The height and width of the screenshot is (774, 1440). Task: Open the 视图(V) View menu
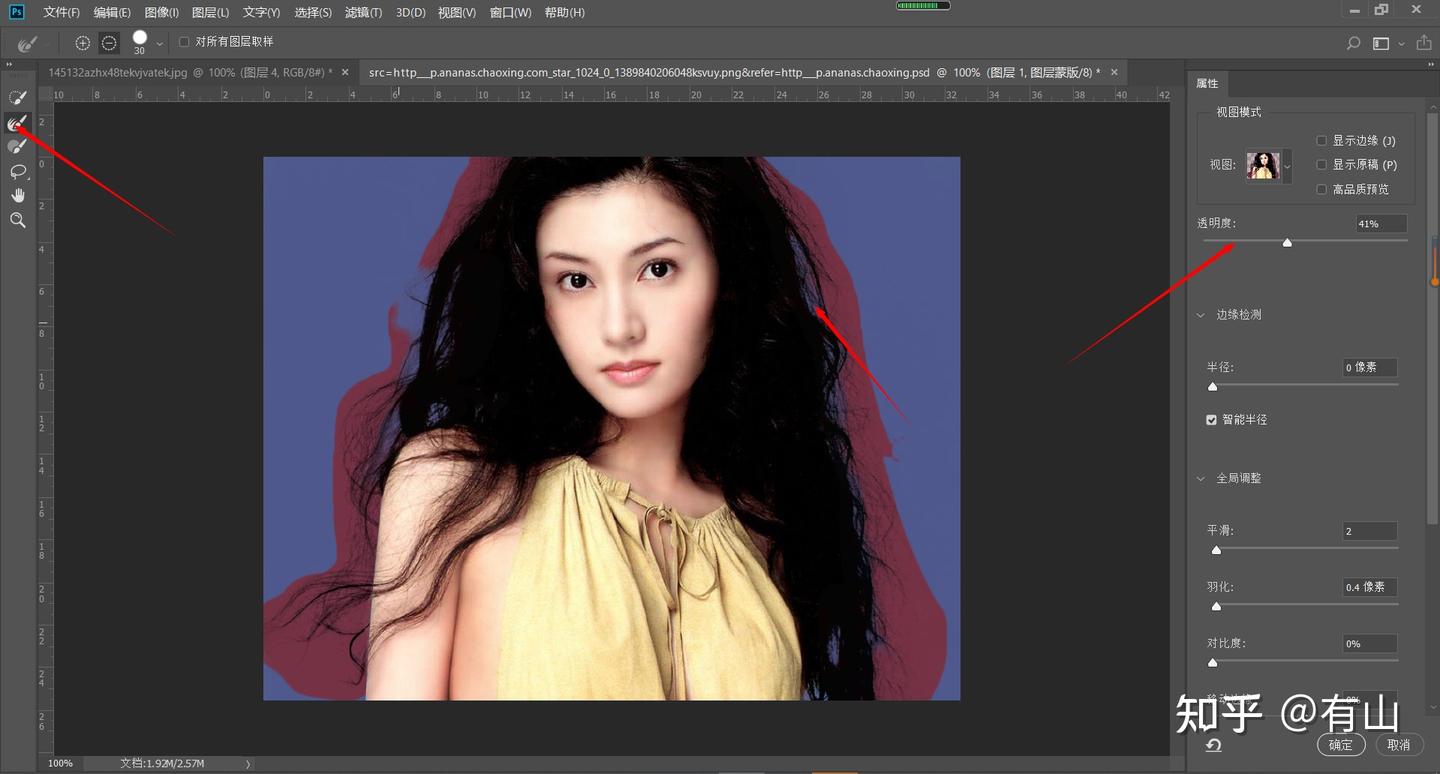457,13
